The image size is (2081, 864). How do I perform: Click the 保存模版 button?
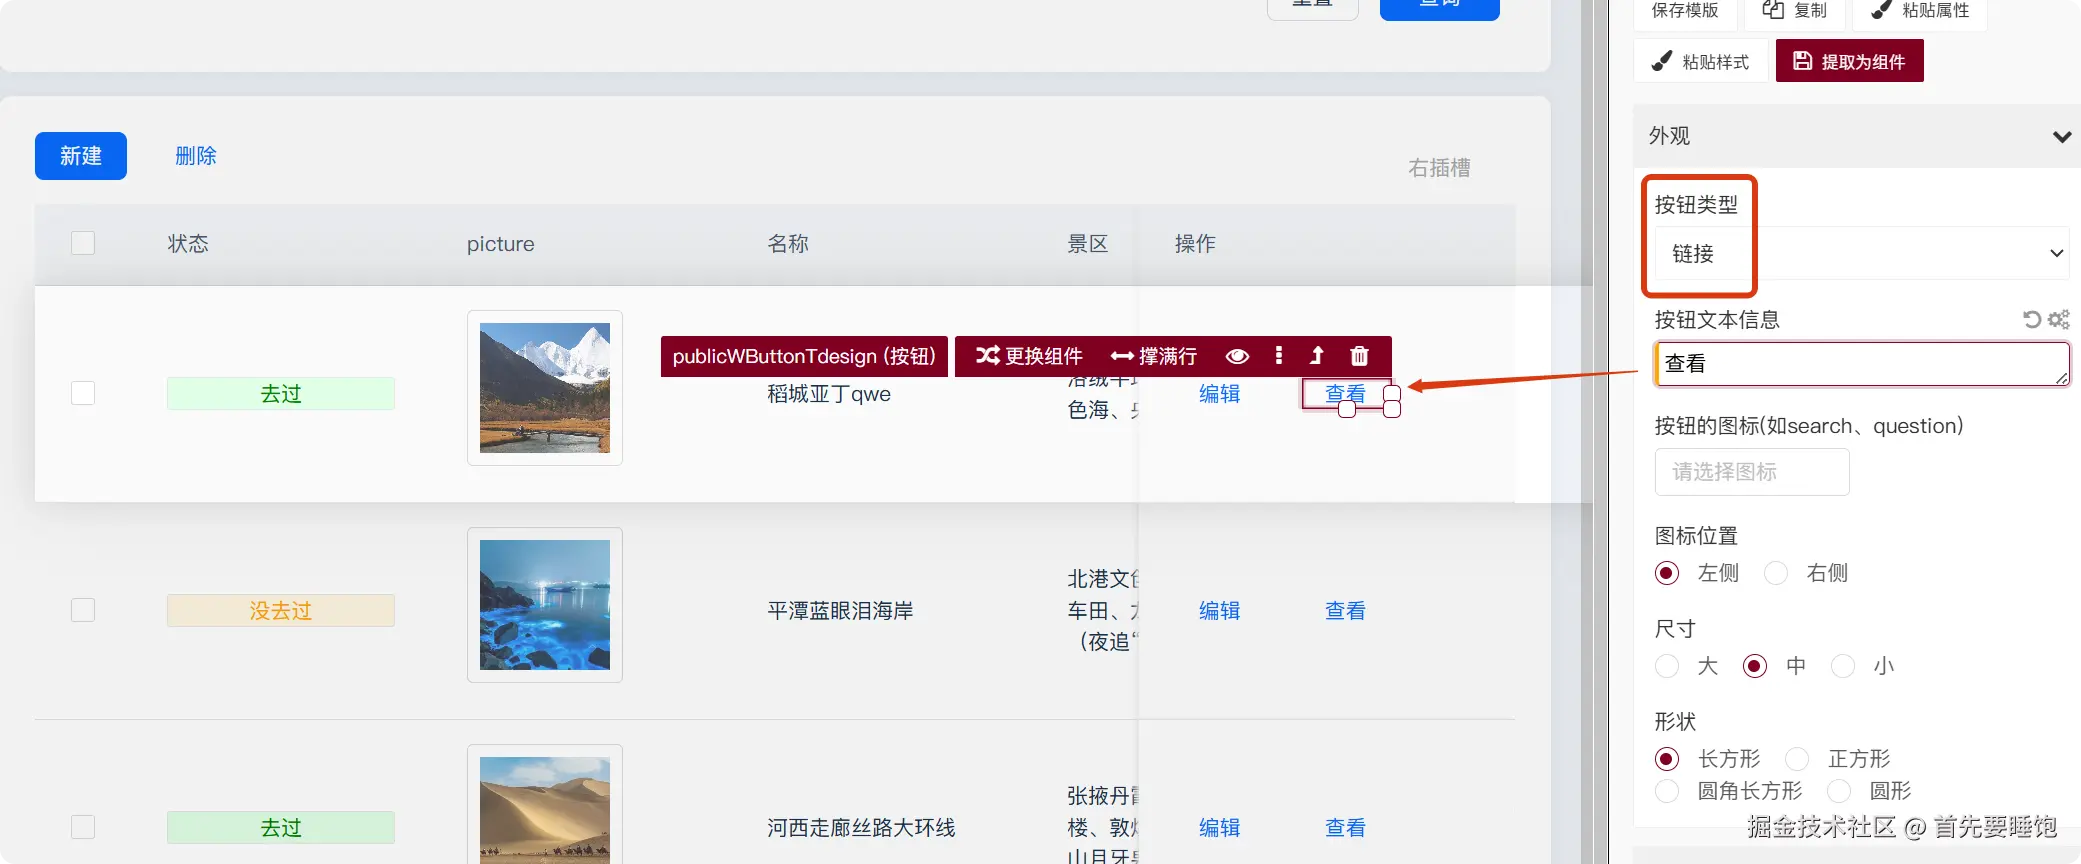(x=1685, y=11)
